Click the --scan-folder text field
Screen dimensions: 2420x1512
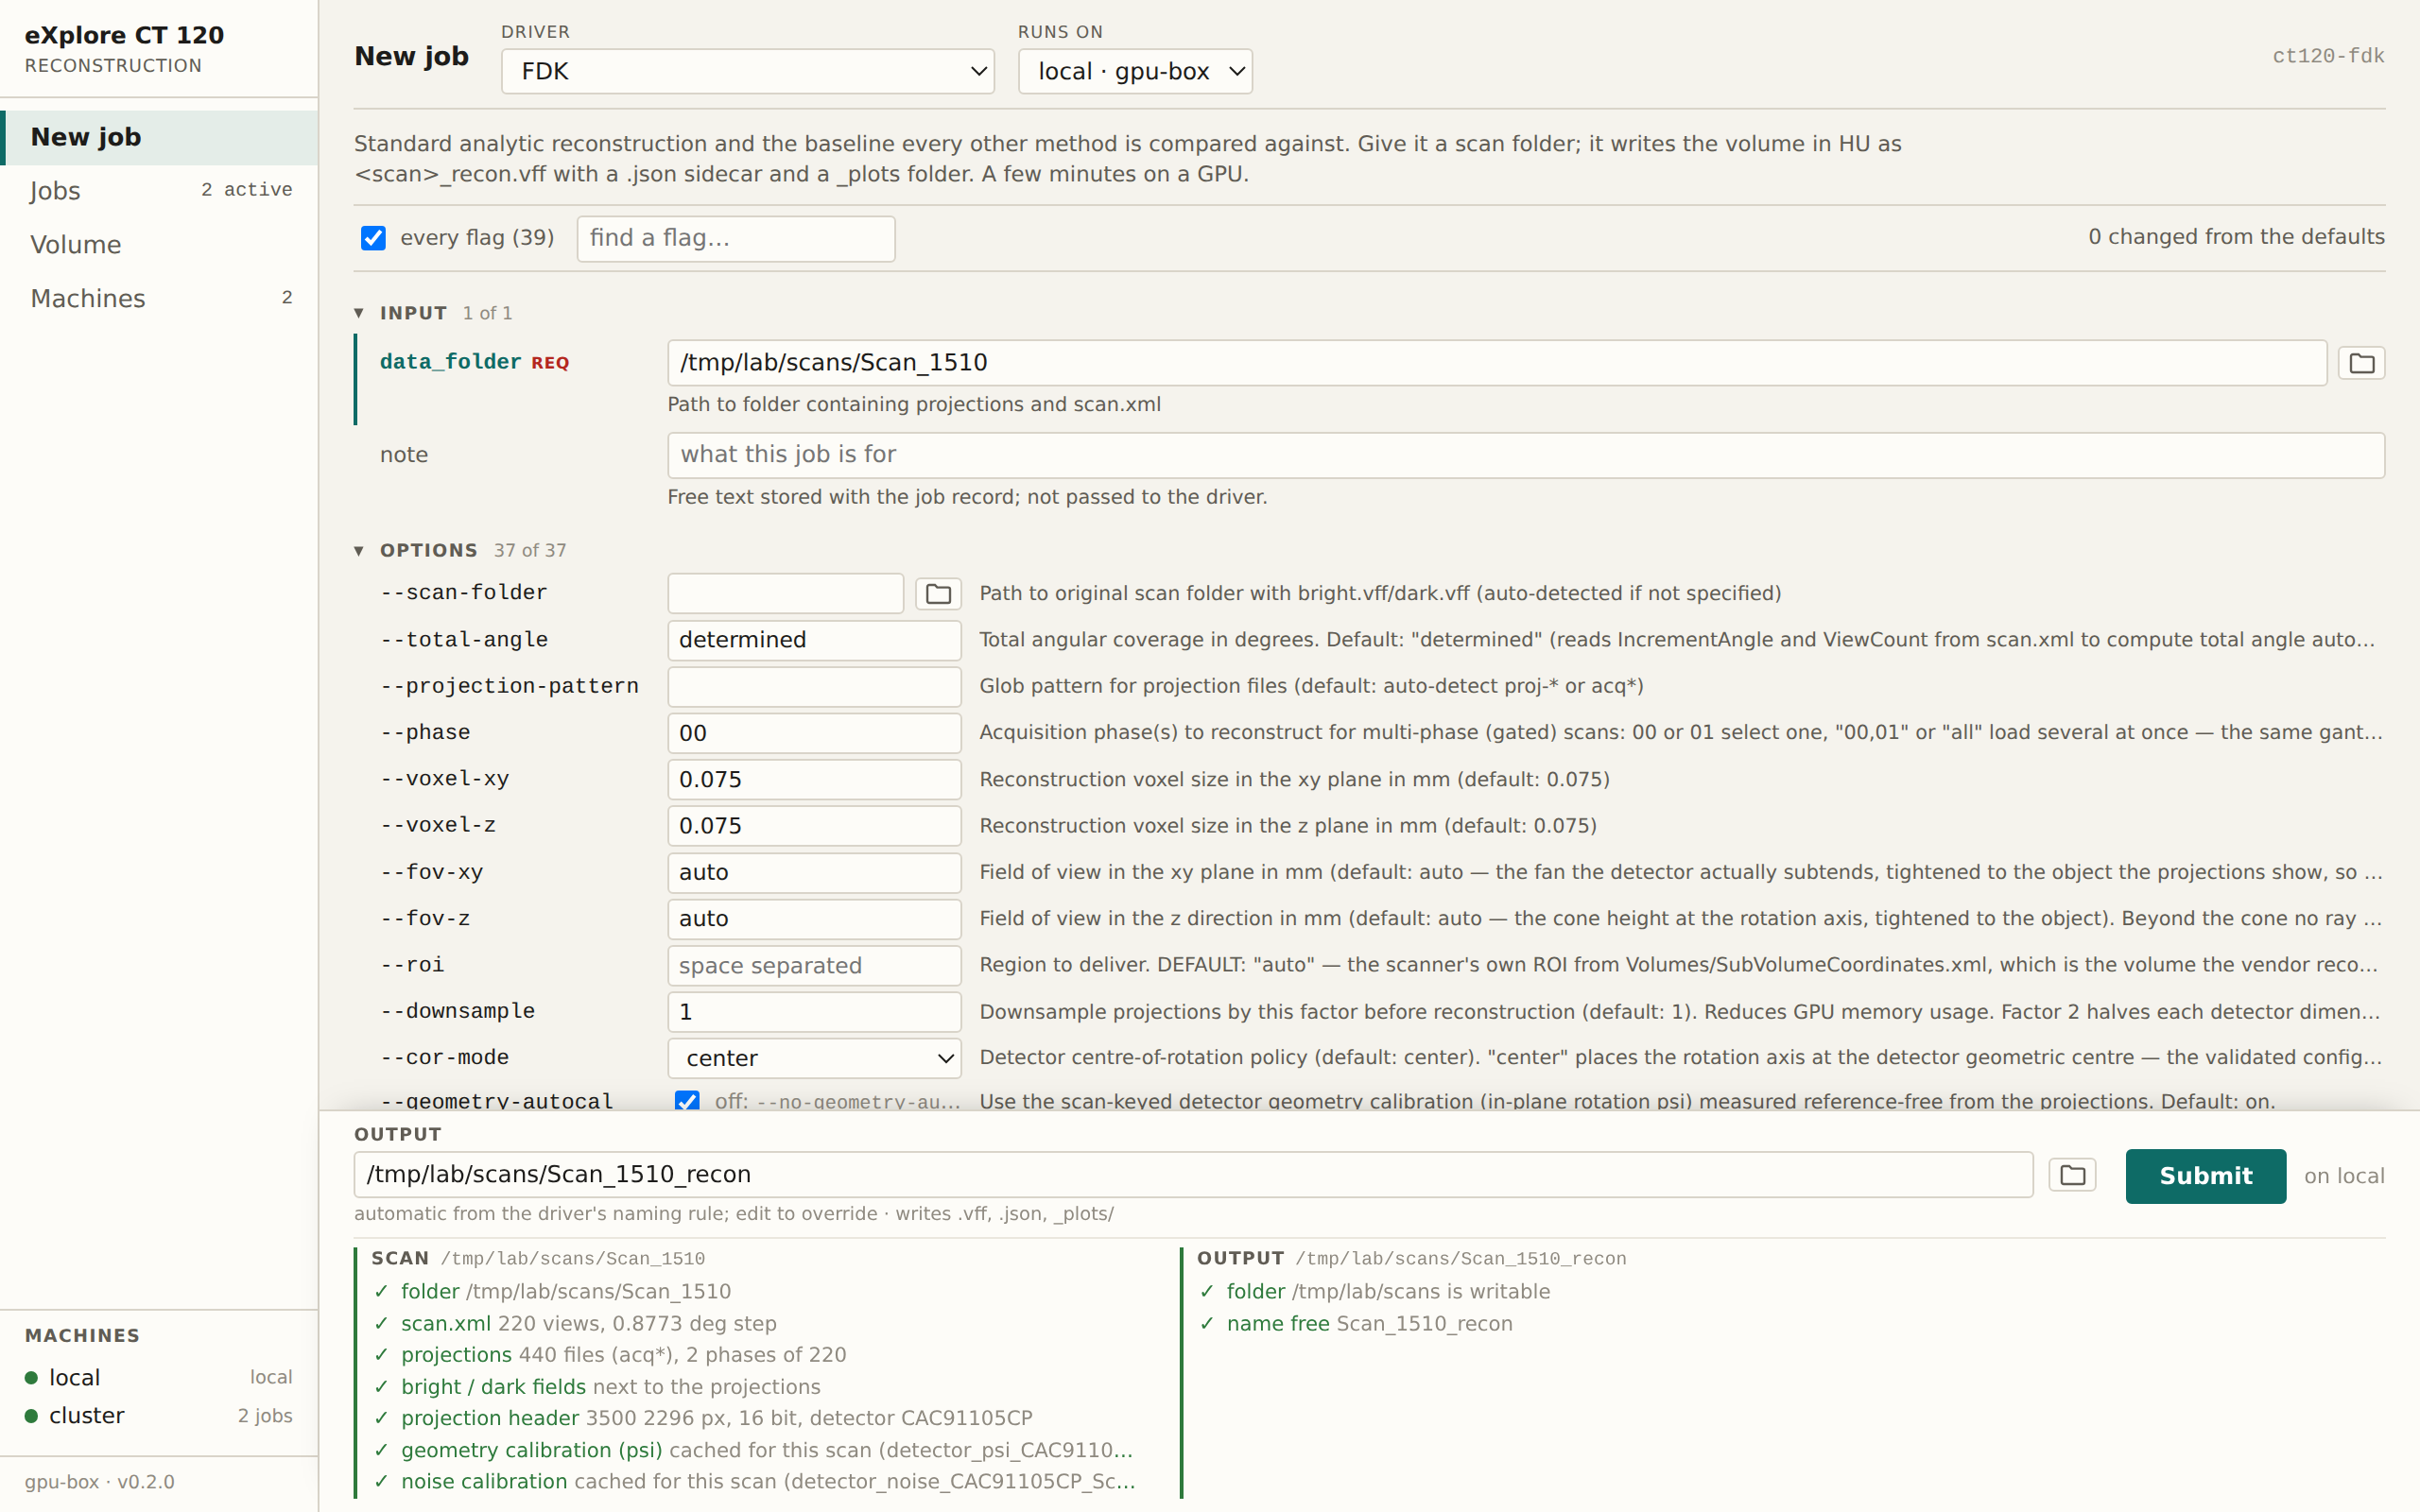[x=785, y=594]
